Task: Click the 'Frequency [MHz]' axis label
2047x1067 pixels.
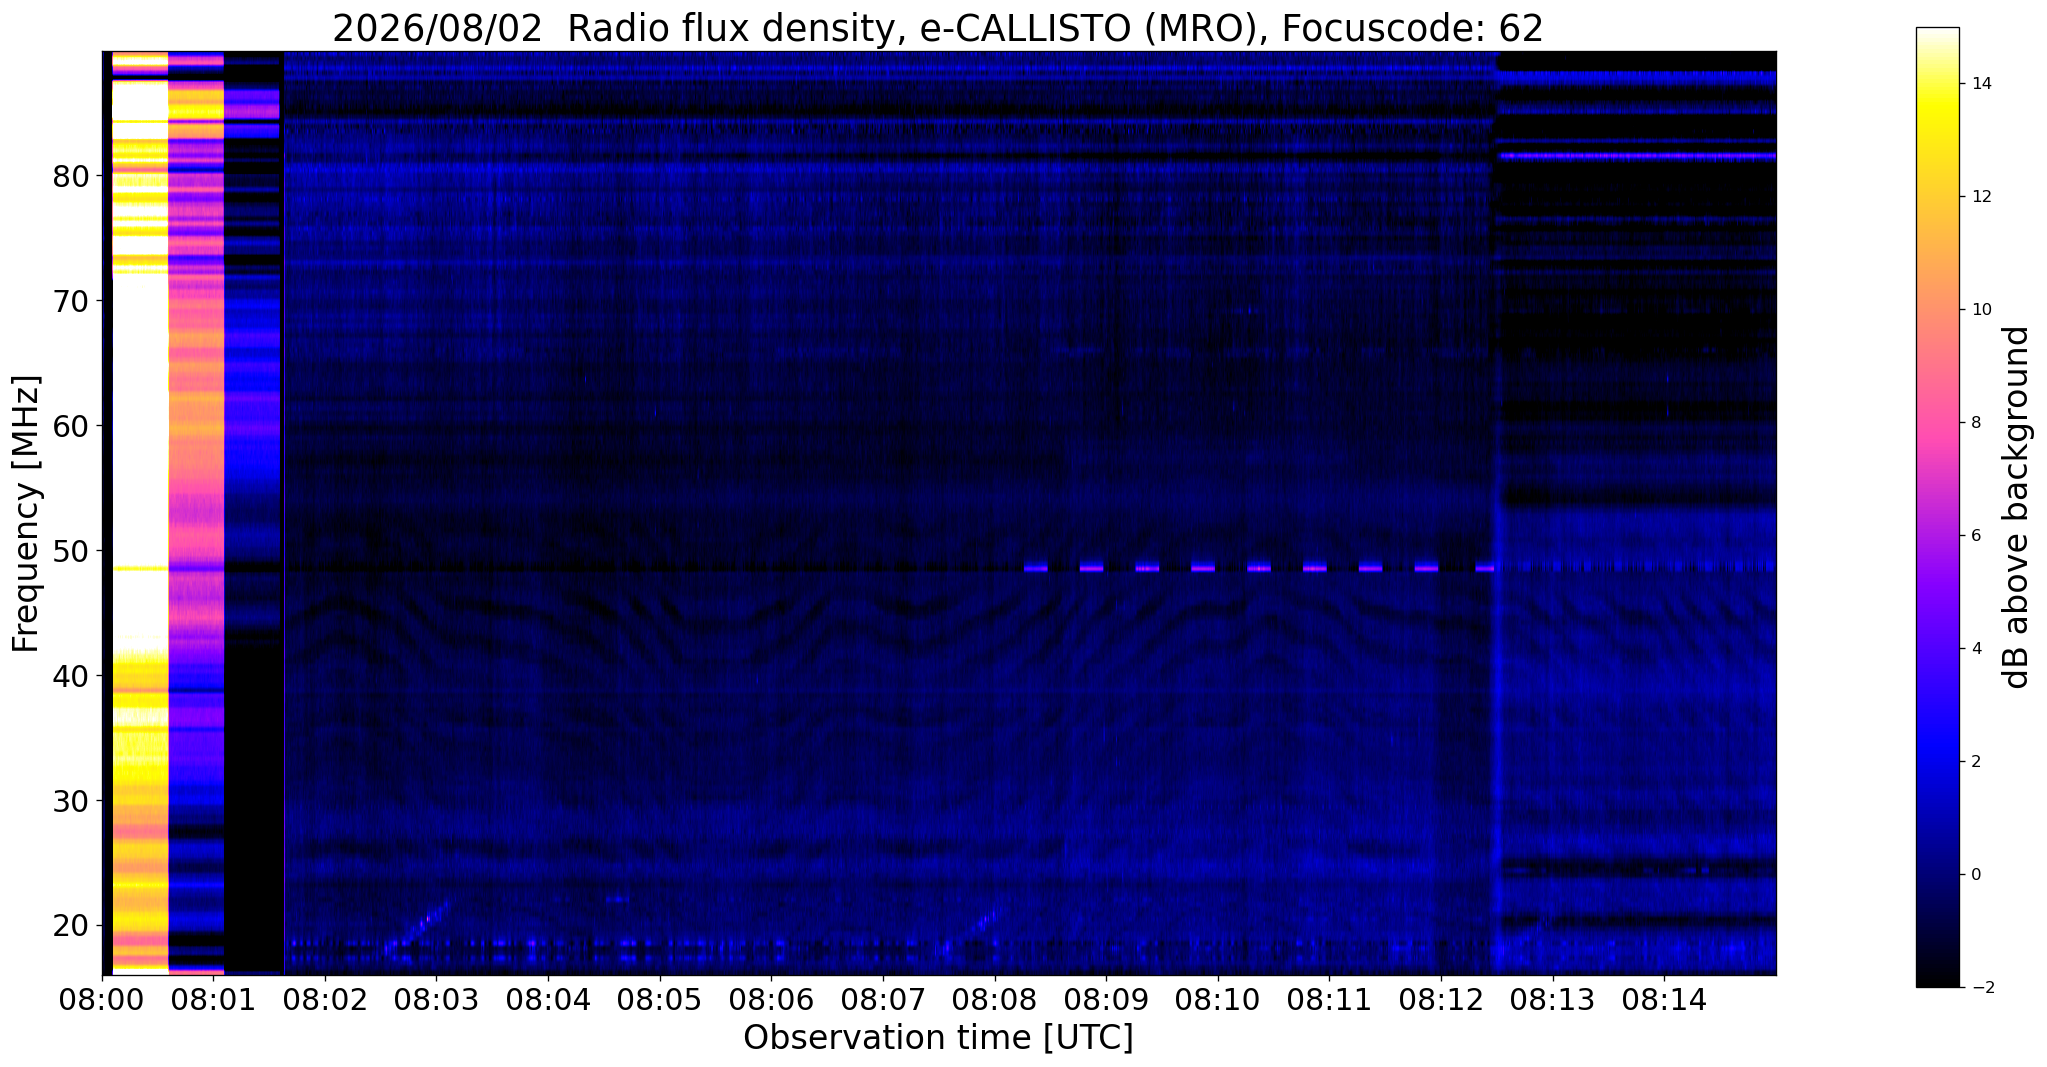Action: click(26, 513)
